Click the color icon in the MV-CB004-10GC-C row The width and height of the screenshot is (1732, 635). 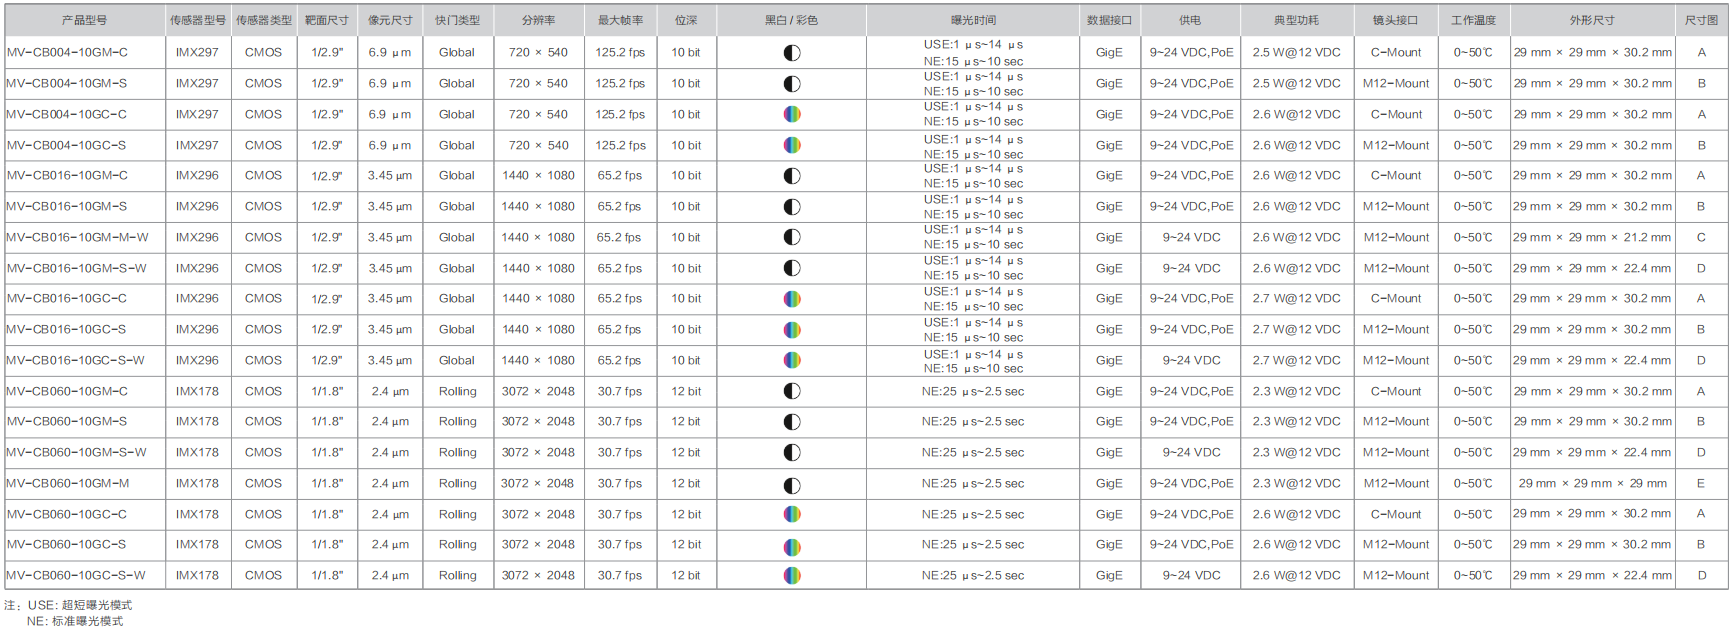click(792, 115)
